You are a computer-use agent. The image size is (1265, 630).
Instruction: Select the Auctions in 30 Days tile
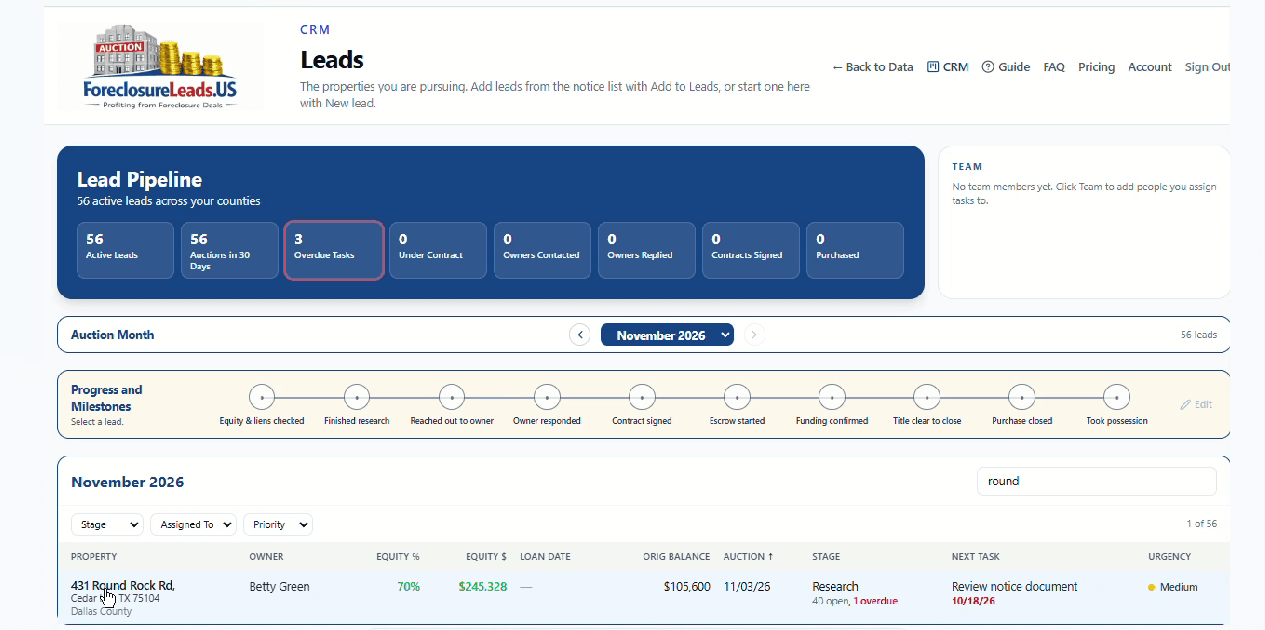click(x=229, y=250)
